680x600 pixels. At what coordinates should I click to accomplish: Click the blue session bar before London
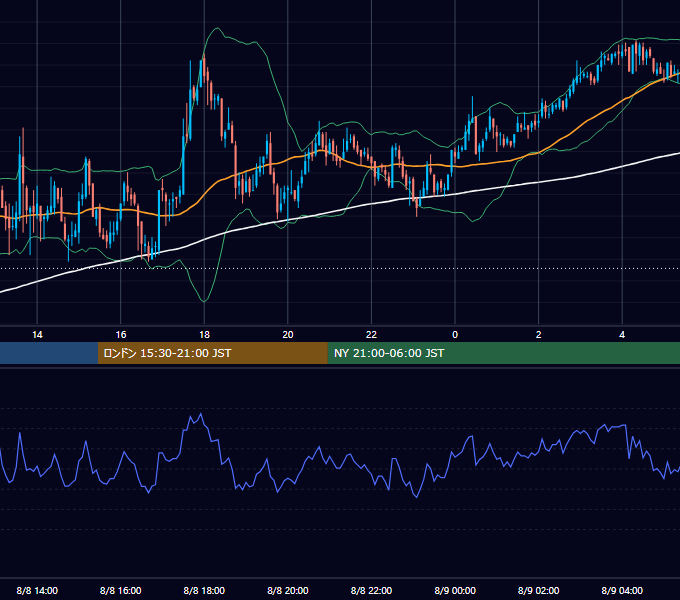coord(49,353)
